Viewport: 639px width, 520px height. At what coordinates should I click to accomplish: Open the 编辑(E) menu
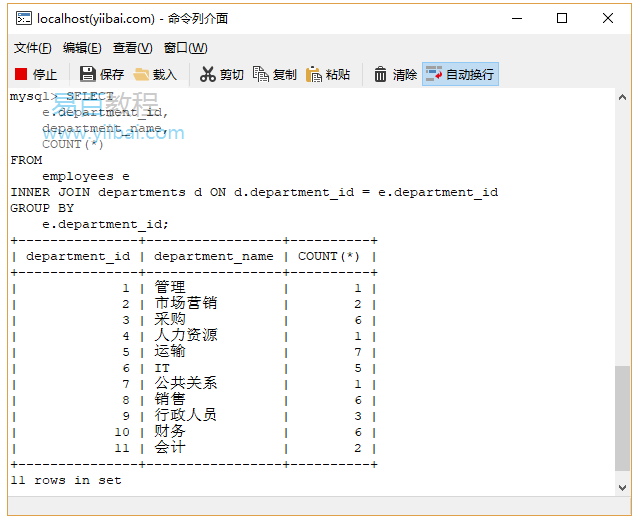pyautogui.click(x=82, y=48)
